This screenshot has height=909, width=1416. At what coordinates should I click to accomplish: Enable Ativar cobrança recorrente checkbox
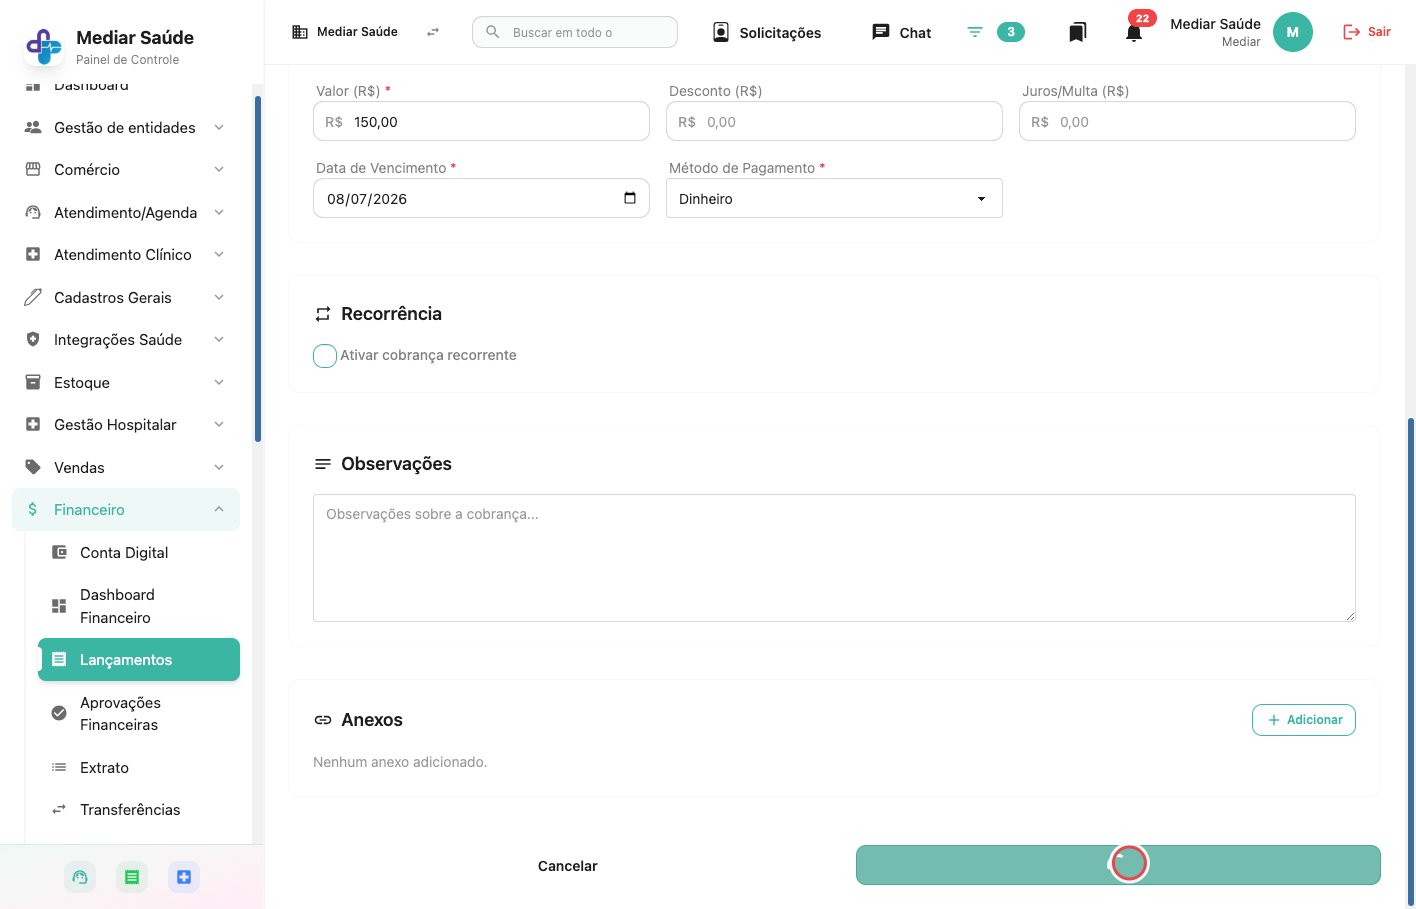(325, 356)
